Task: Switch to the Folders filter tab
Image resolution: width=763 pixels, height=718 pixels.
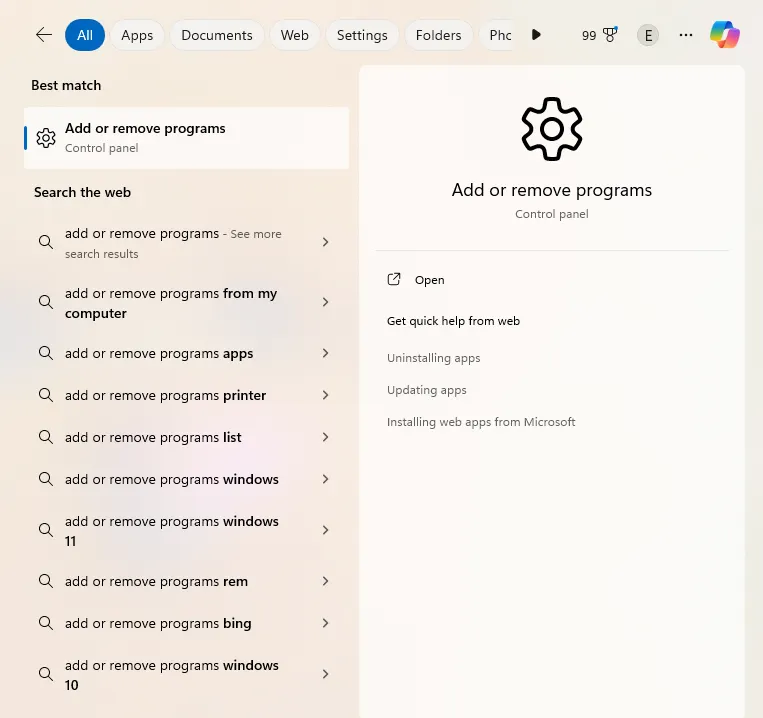Action: tap(438, 35)
